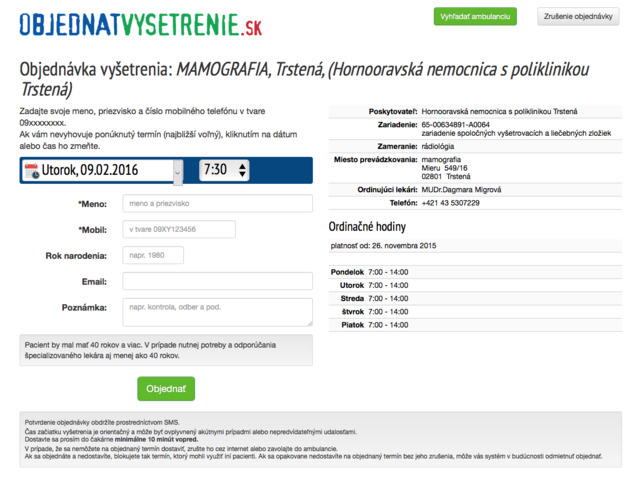Focus the Mobil phone number field
This screenshot has width=640, height=487.
179,229
